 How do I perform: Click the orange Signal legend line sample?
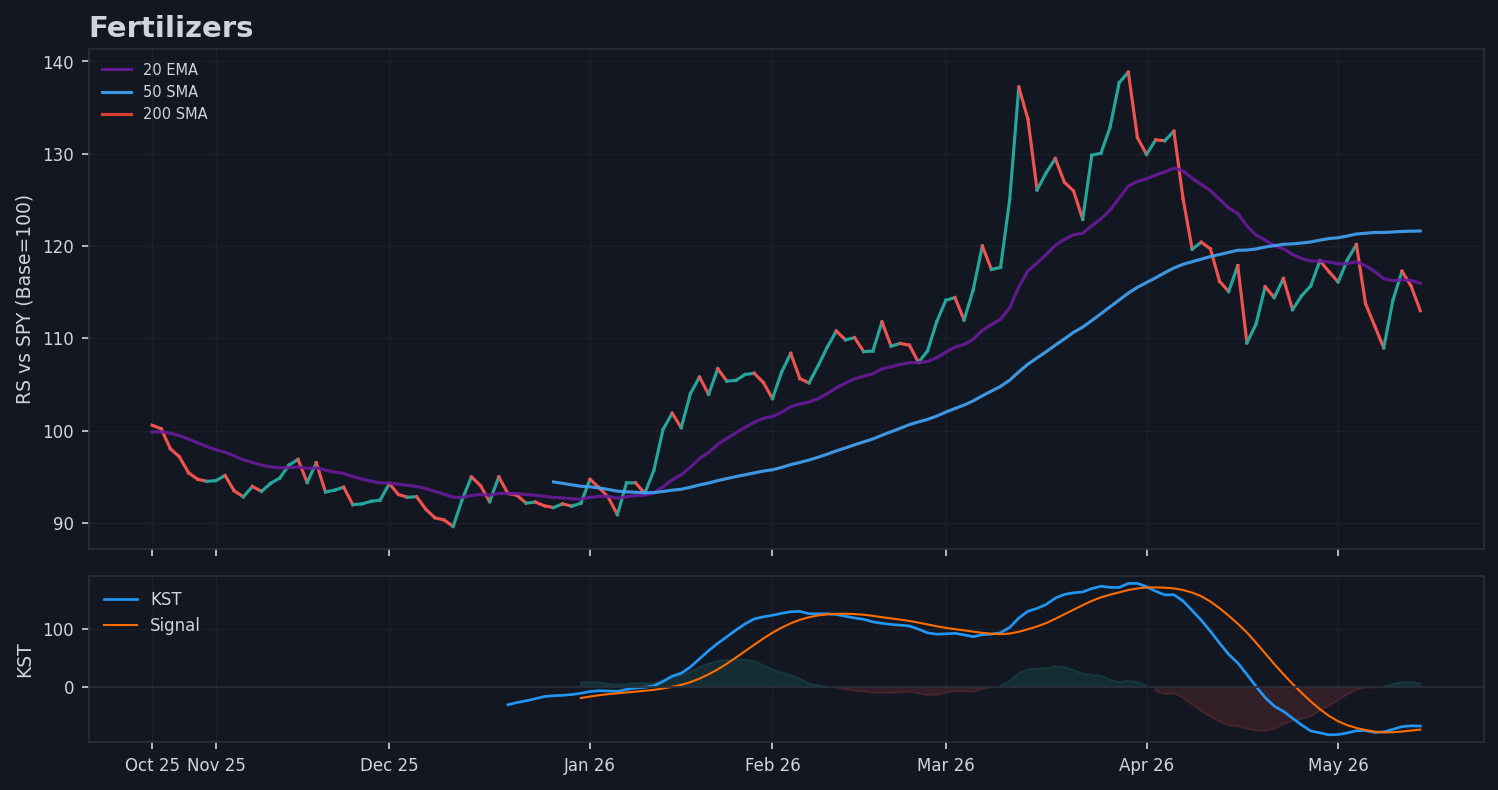tap(120, 626)
